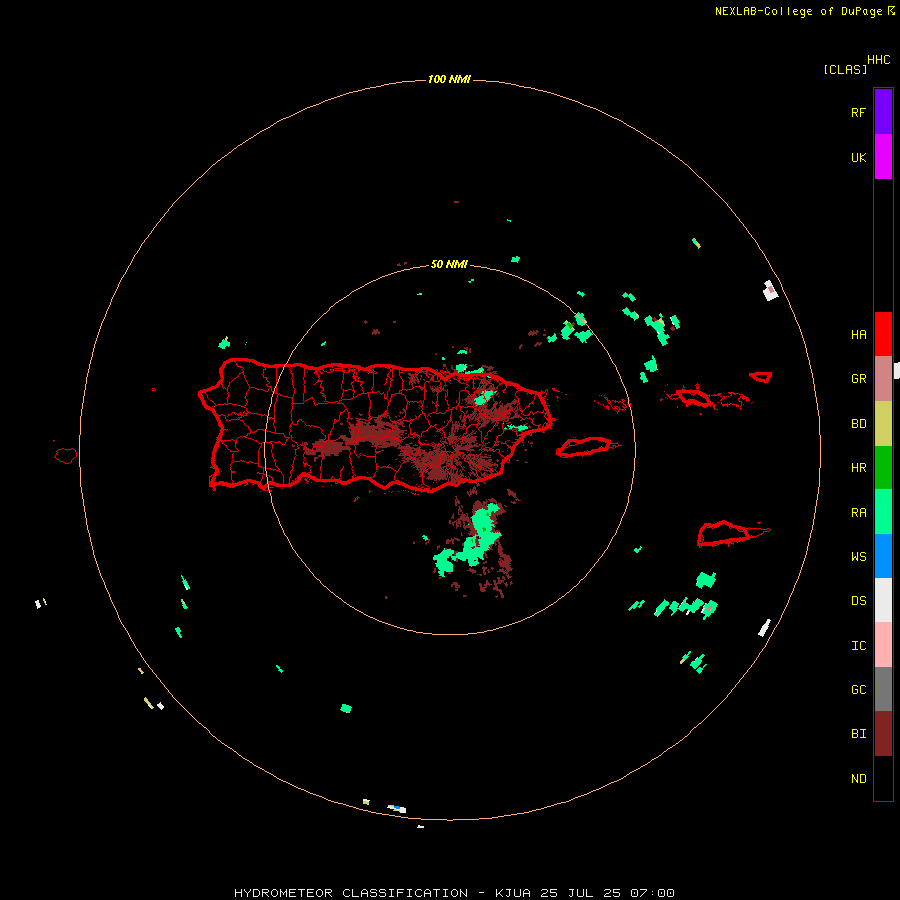Click the purple RF color swatch
Screen dimensions: 900x900
[883, 112]
